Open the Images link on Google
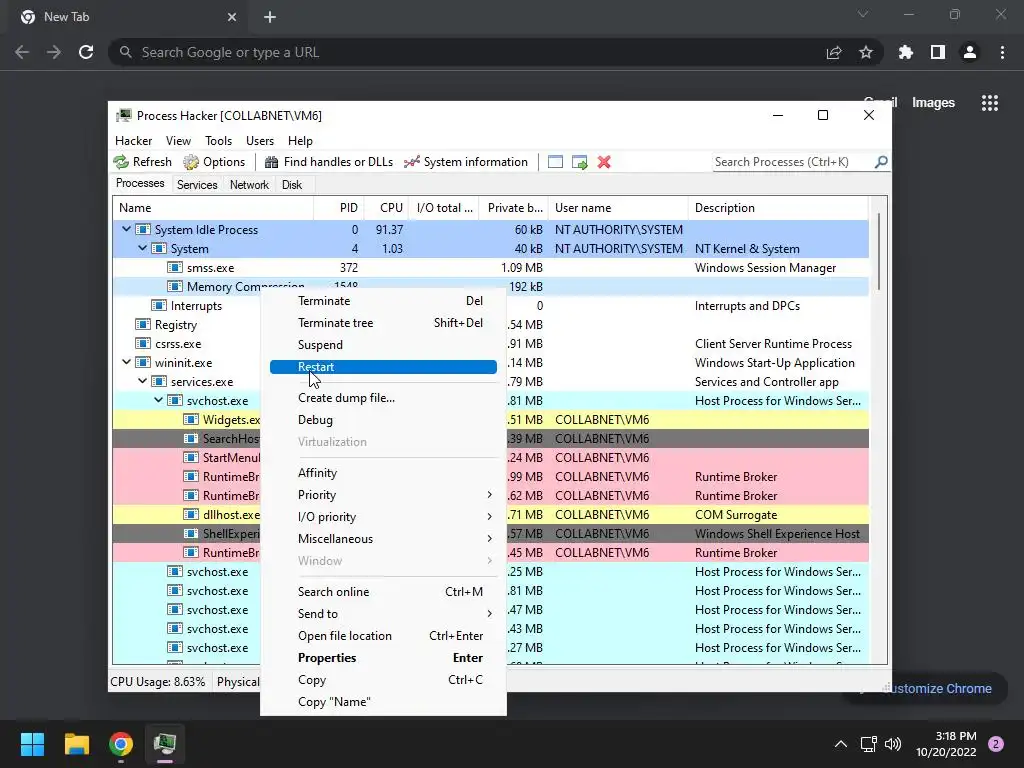This screenshot has width=1024, height=768. (933, 103)
